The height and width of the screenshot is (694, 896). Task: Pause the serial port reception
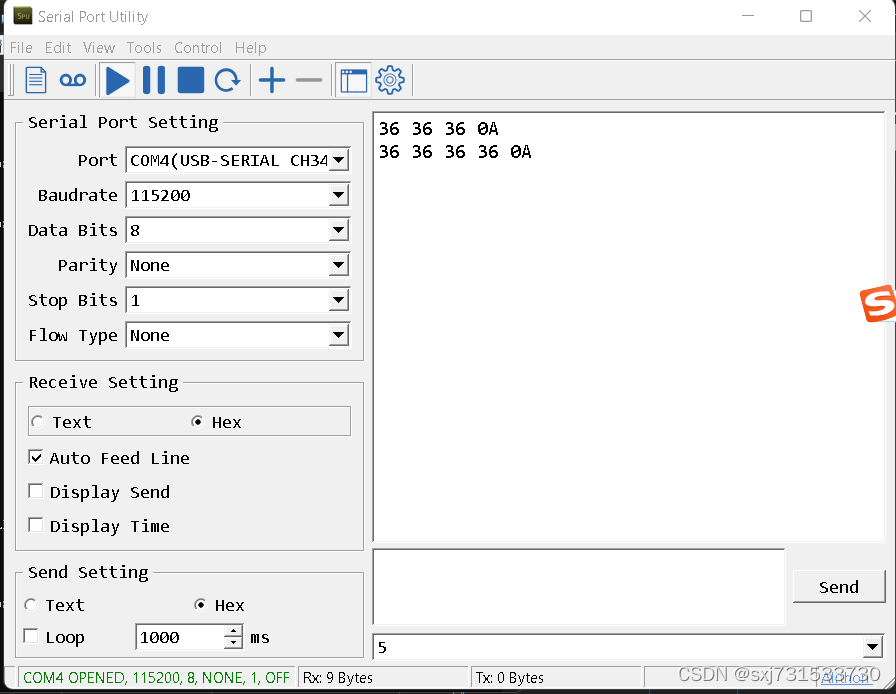pos(154,80)
